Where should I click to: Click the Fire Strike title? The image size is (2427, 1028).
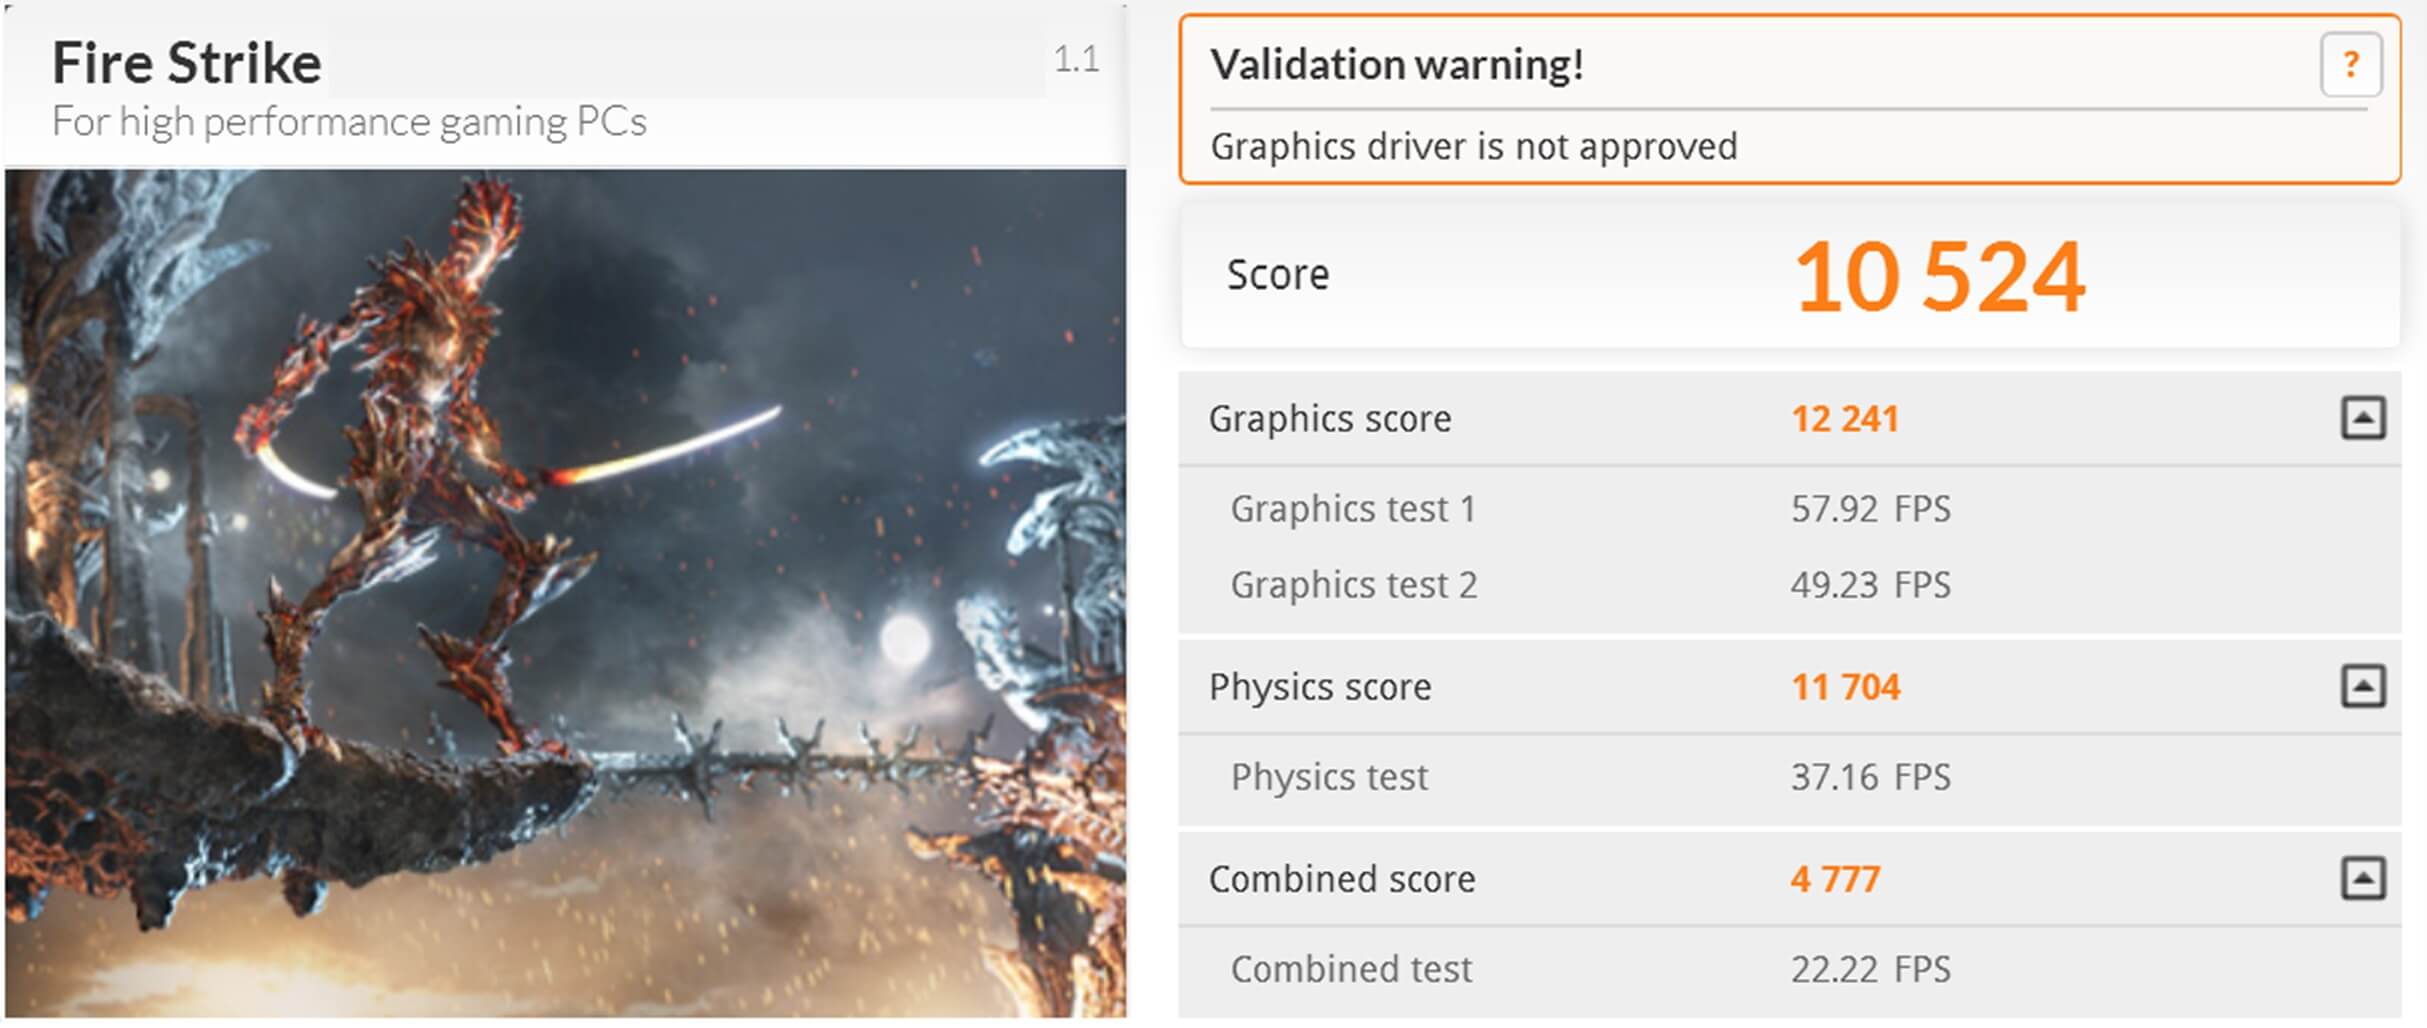(187, 63)
